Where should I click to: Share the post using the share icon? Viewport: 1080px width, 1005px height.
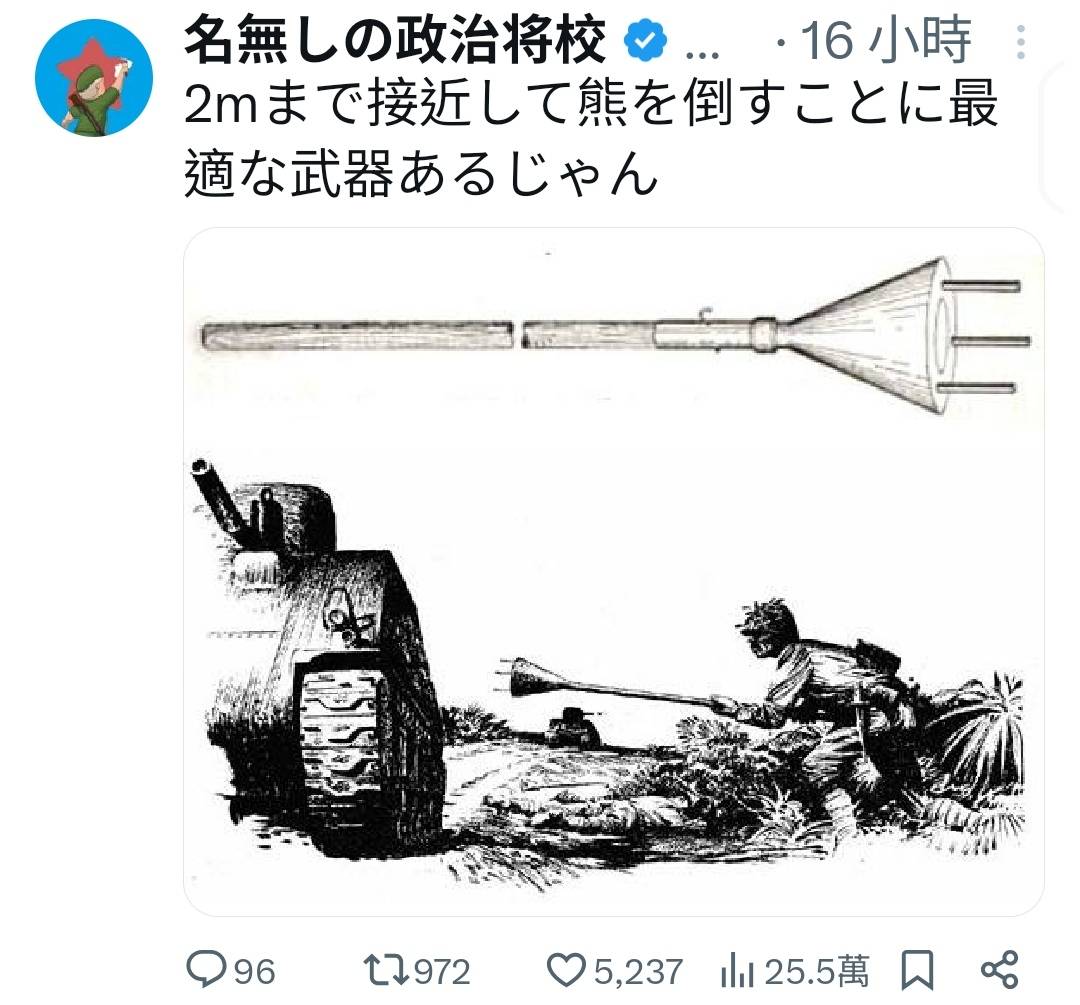[x=999, y=970]
